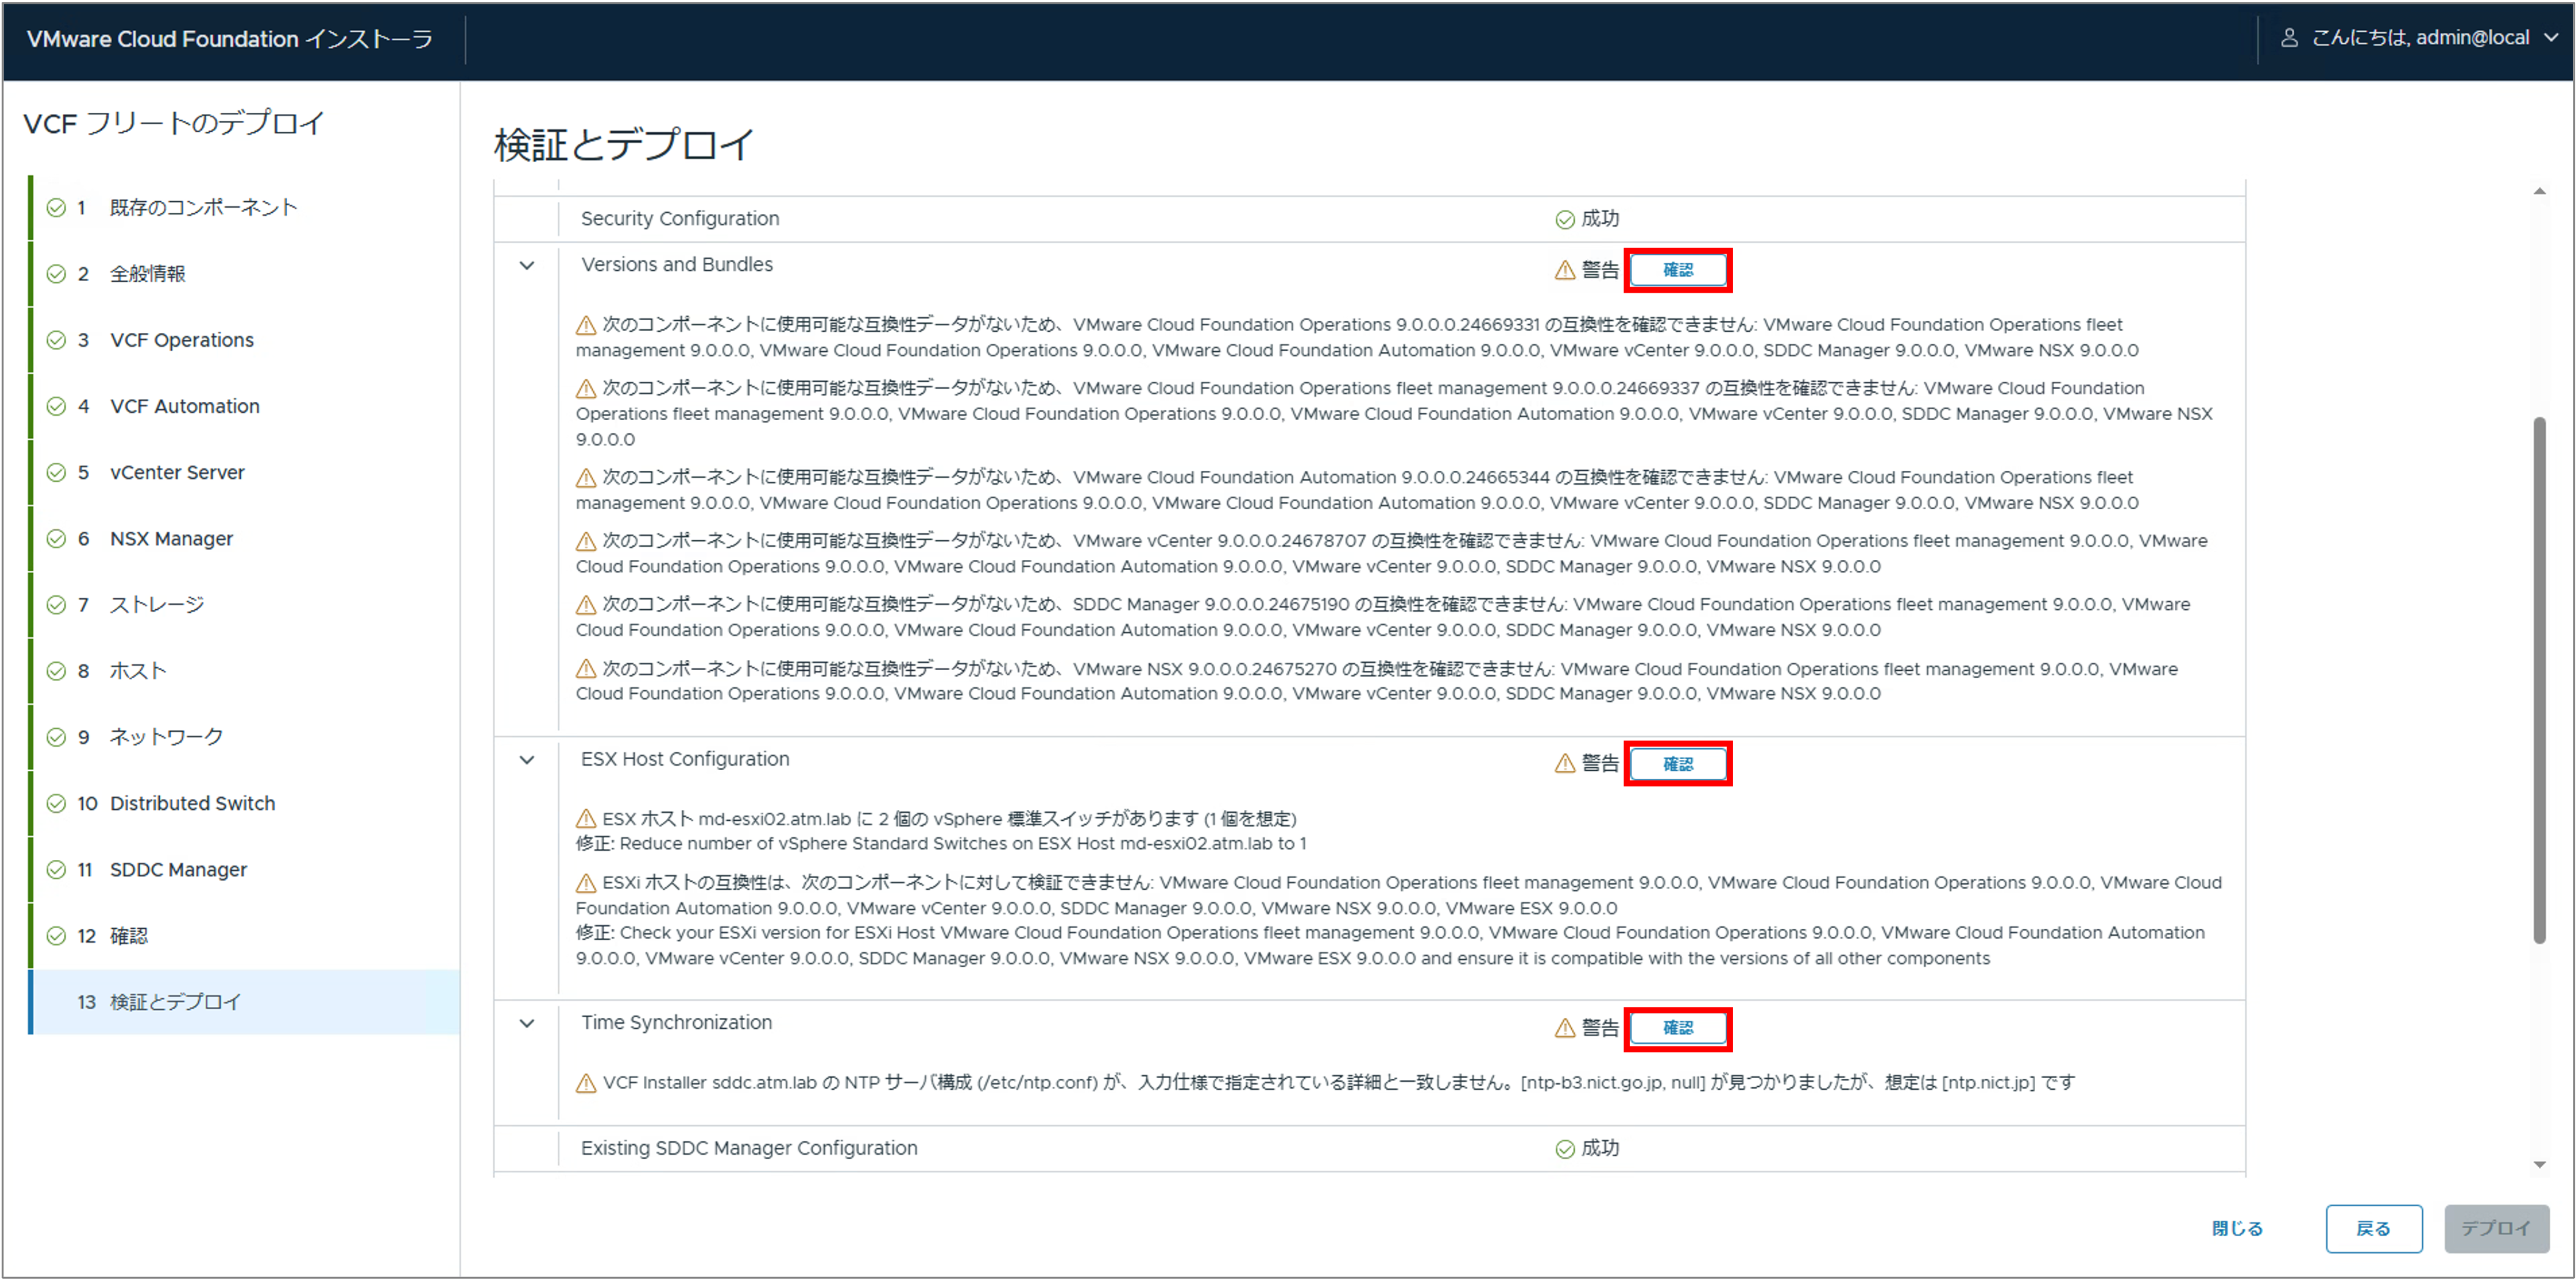Go to step 2 全般情報
Screen dimensions: 2576x1280
pos(245,274)
